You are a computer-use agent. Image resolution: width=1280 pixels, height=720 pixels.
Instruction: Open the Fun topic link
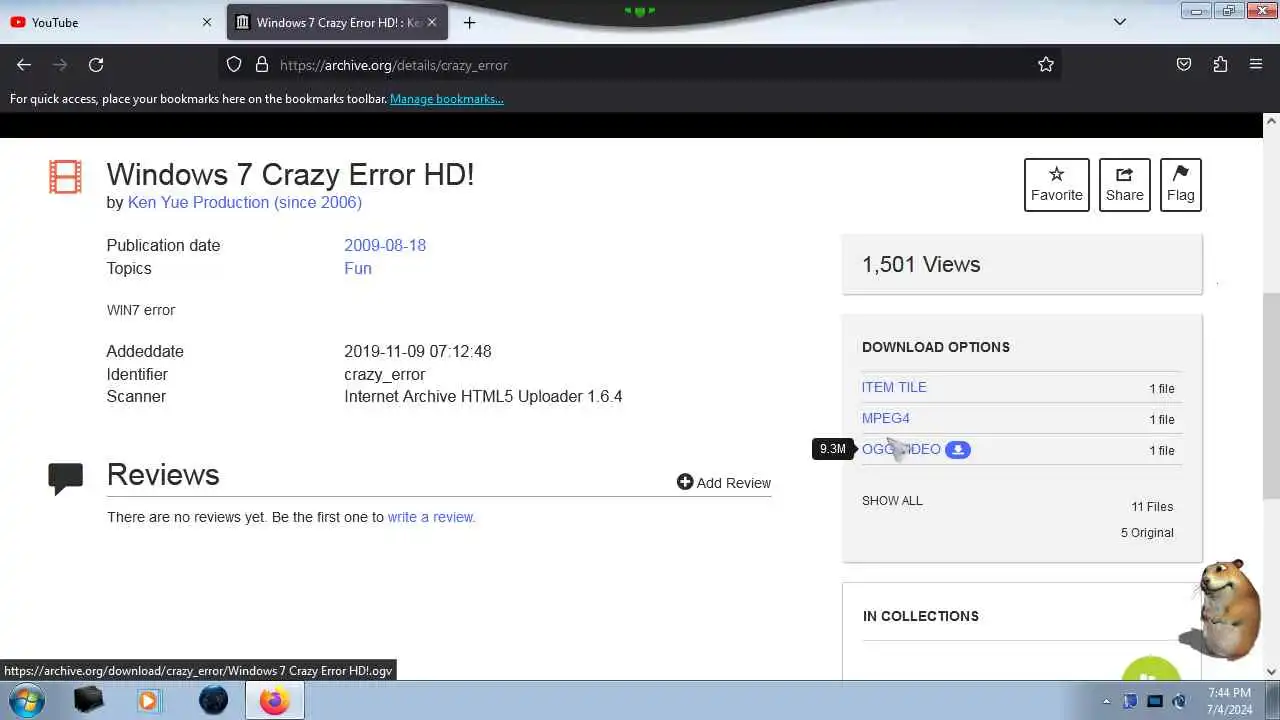[x=358, y=268]
